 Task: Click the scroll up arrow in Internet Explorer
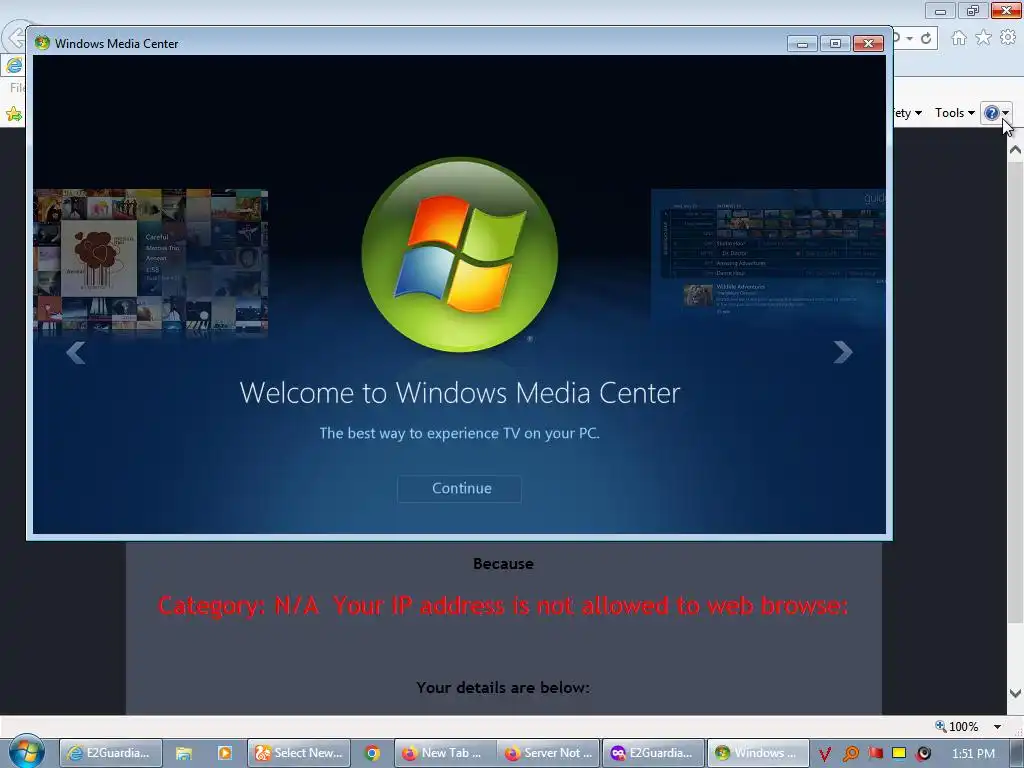(1015, 150)
